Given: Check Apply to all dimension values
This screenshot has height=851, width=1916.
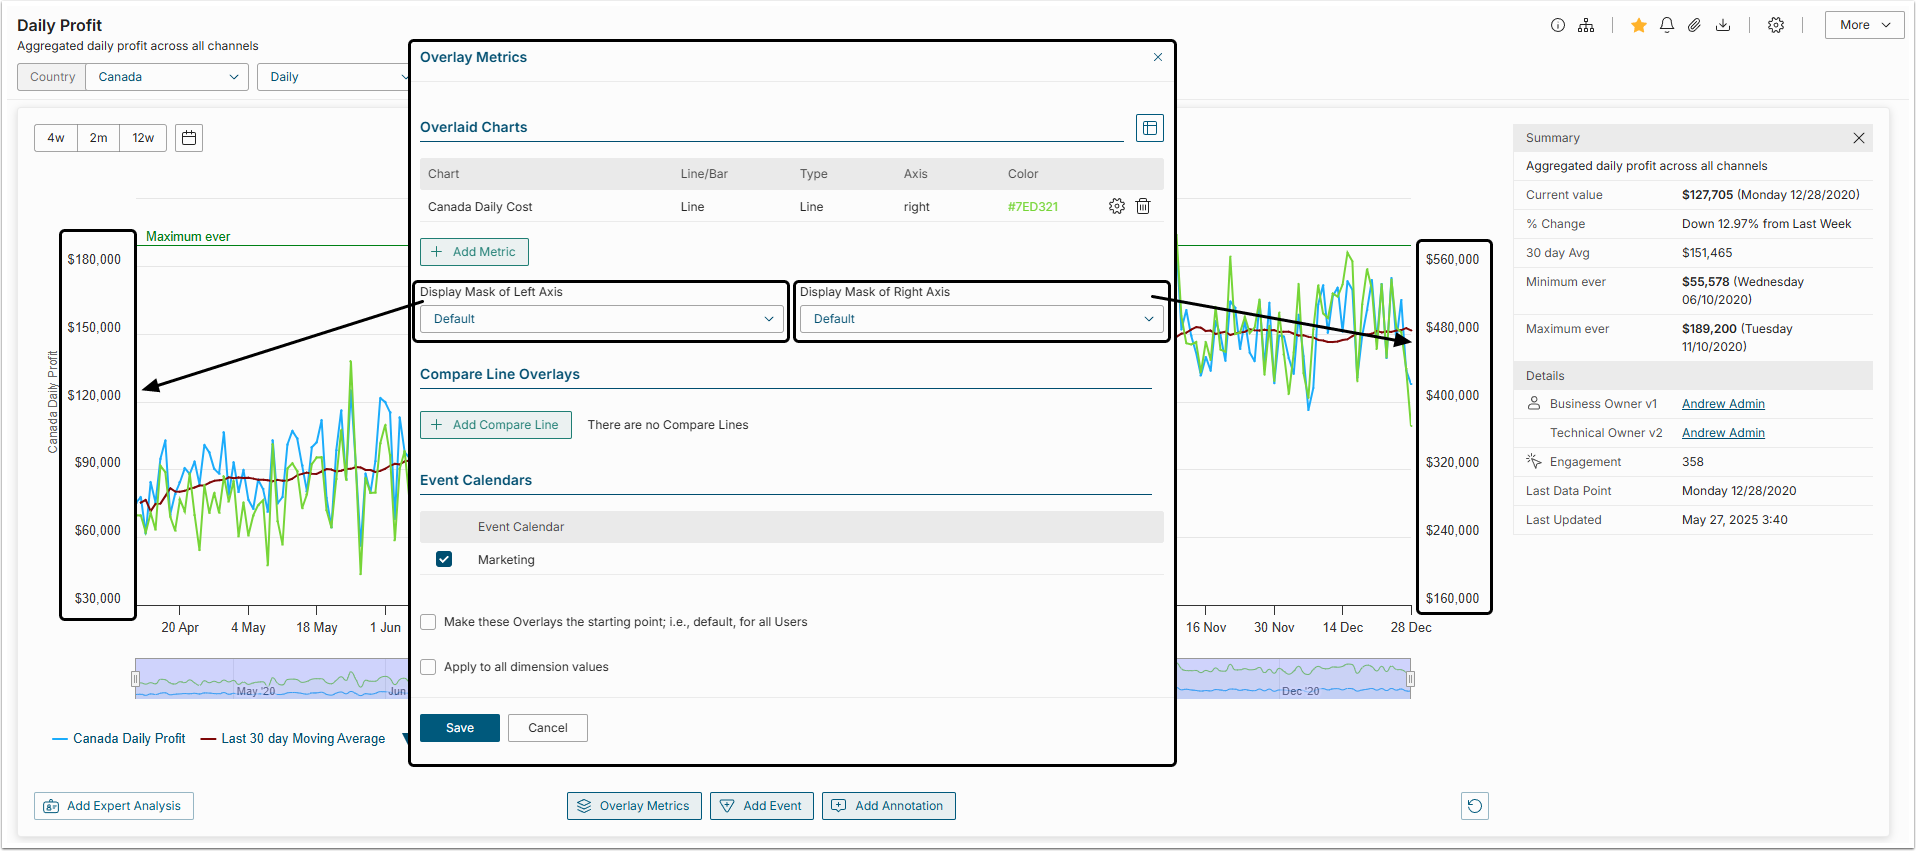Looking at the screenshot, I should (x=428, y=667).
